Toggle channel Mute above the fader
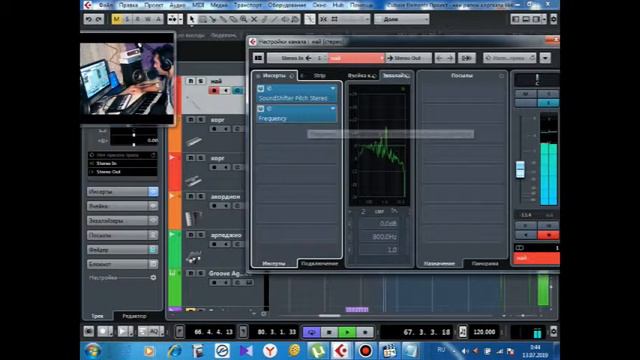This screenshot has height=360, width=640. [525, 94]
